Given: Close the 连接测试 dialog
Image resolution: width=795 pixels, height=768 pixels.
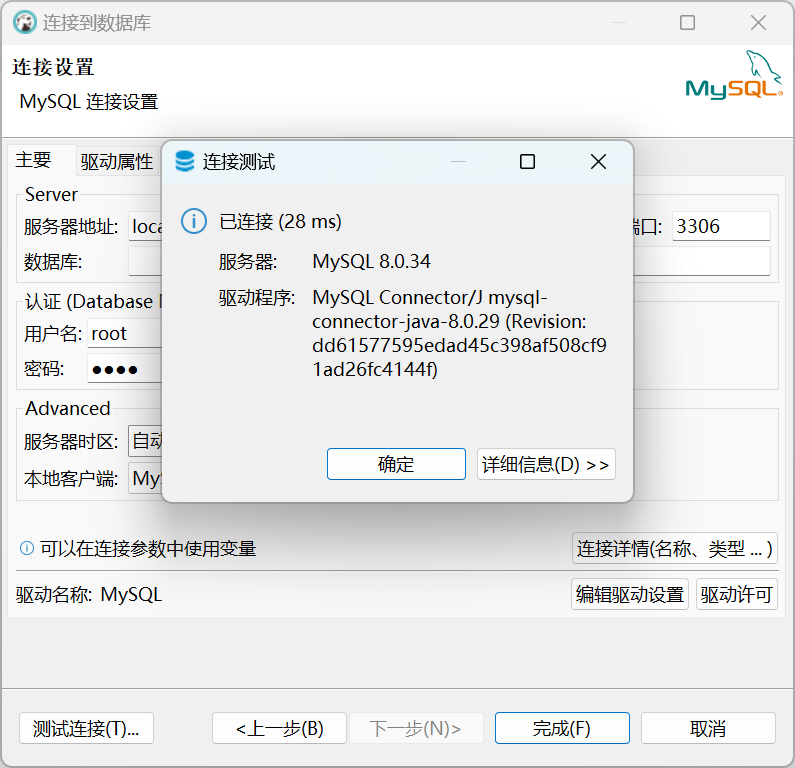Looking at the screenshot, I should [598, 162].
